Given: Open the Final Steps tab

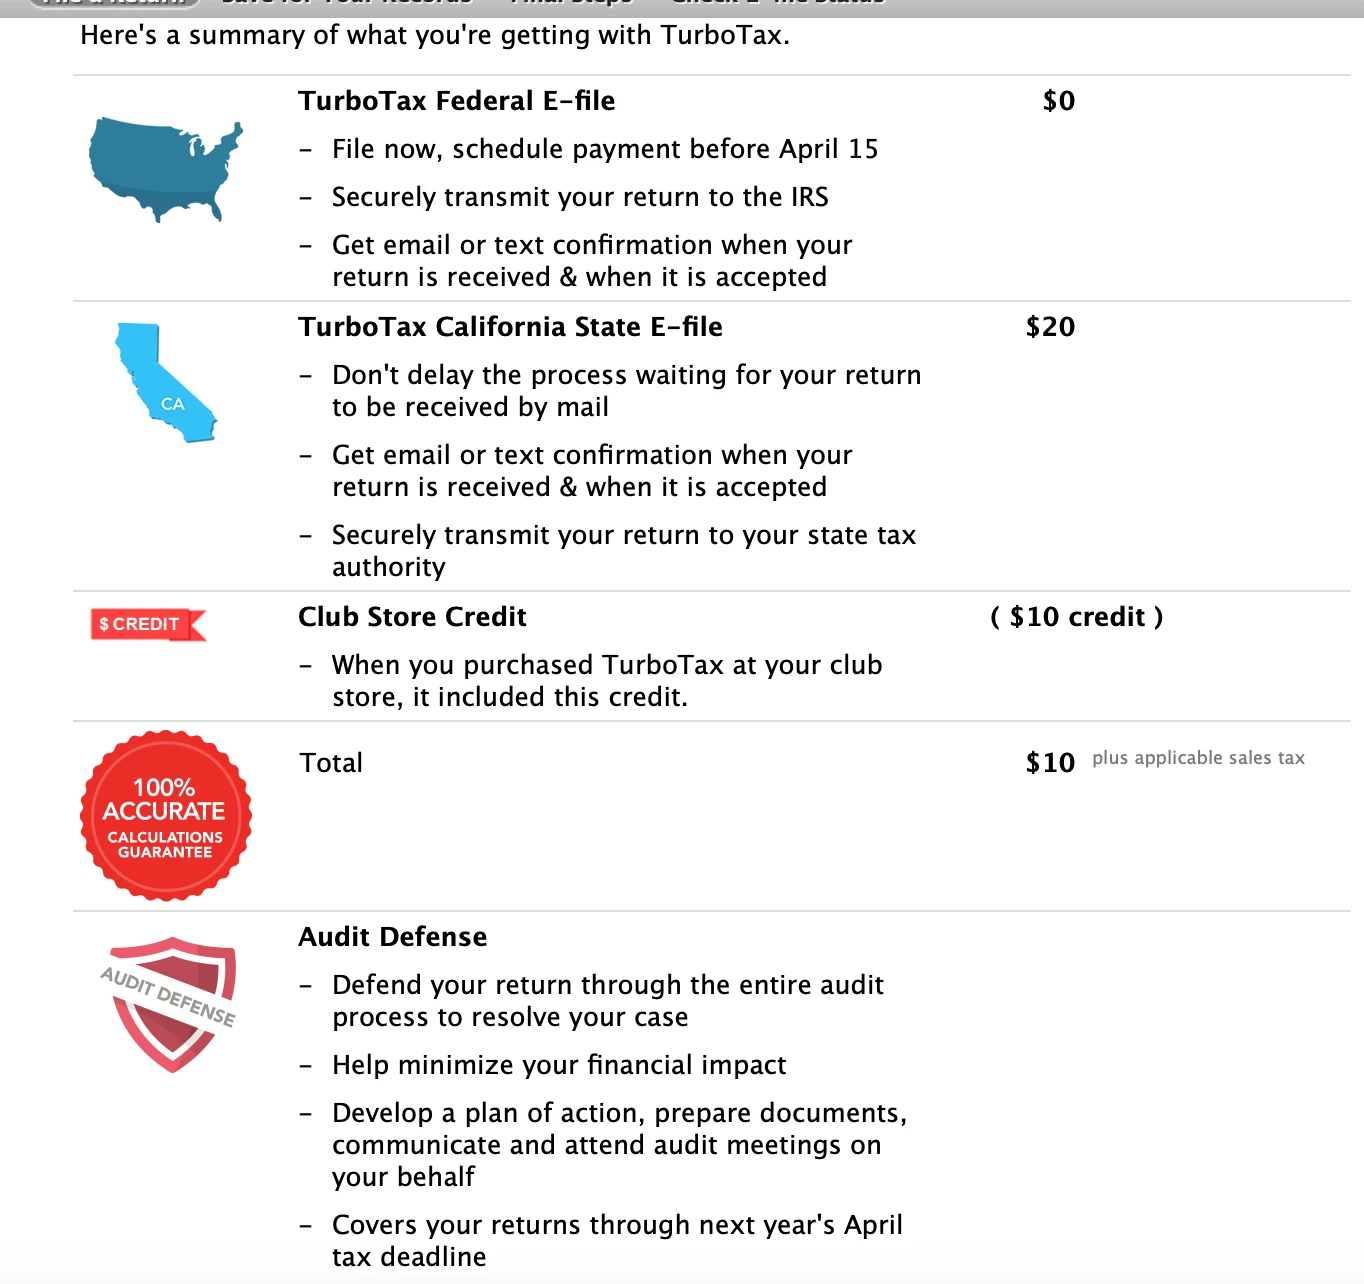Looking at the screenshot, I should point(571,3).
